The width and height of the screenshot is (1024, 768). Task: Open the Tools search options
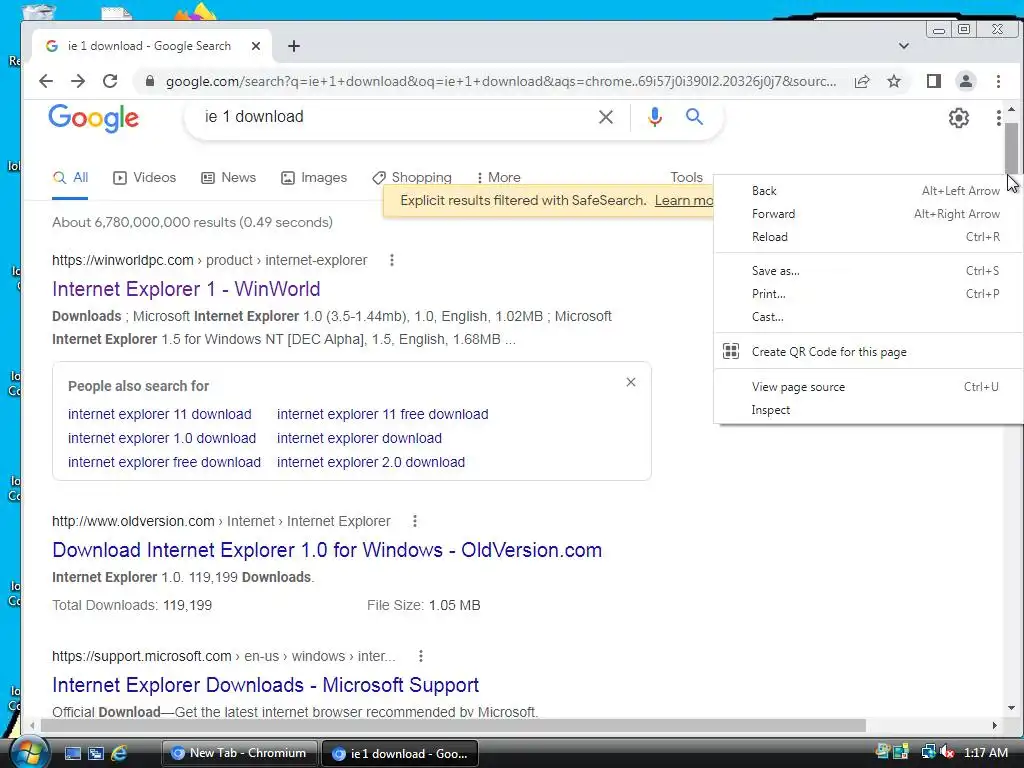click(x=686, y=178)
